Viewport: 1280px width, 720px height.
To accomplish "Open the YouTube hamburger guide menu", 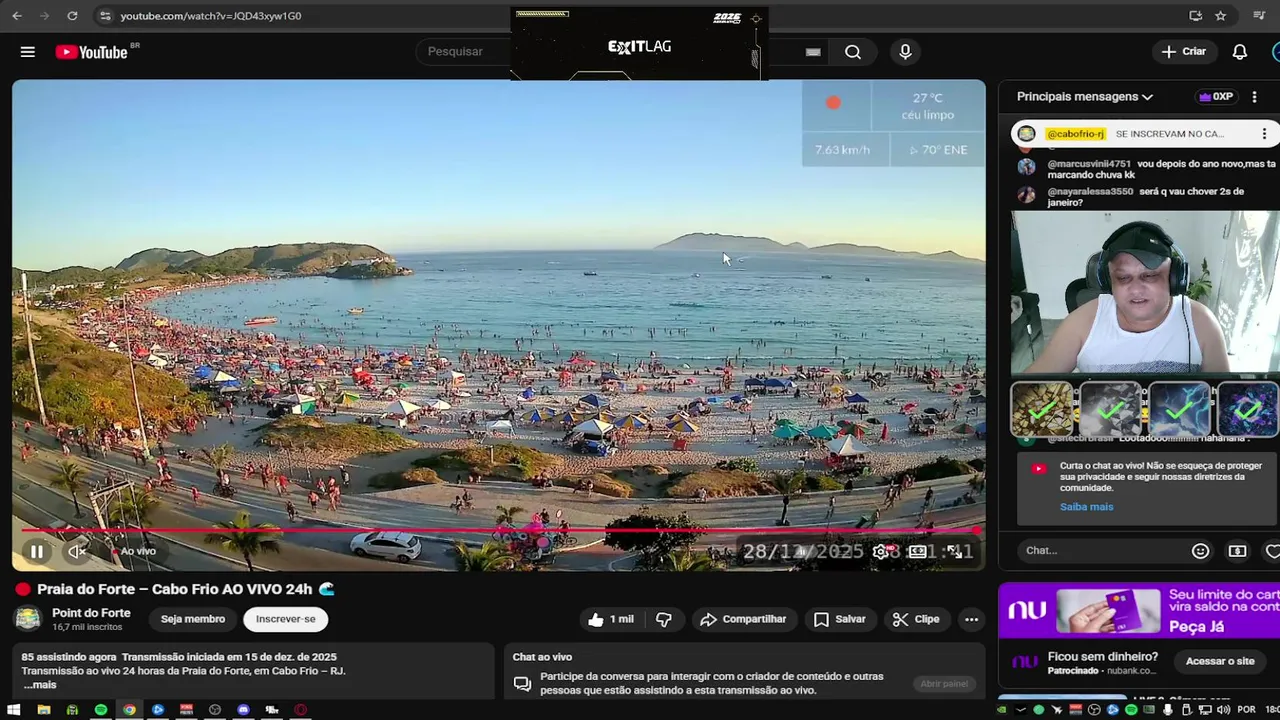I will click(28, 52).
